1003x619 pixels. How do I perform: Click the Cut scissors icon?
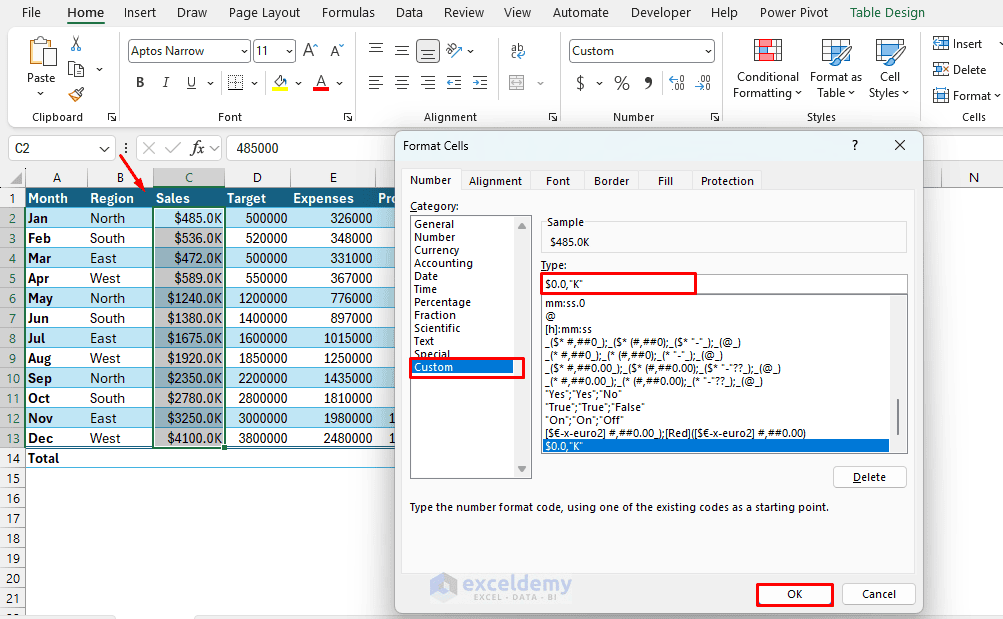76,43
